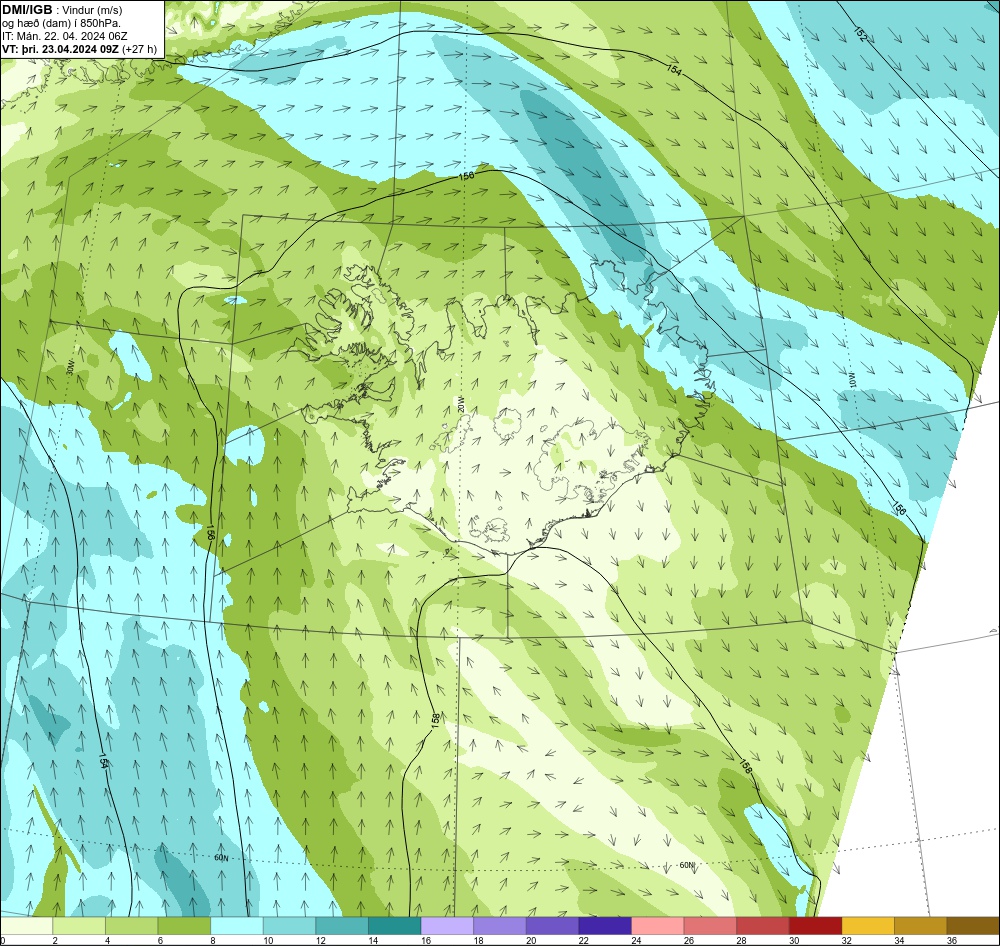1000x946 pixels.
Task: Click the 'og hæð (dam) í 850hPa.' line
Action: click(x=61, y=23)
